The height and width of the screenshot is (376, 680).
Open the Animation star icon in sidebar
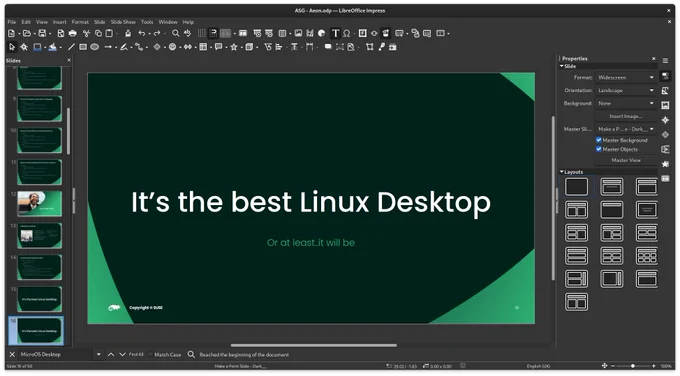pyautogui.click(x=665, y=164)
